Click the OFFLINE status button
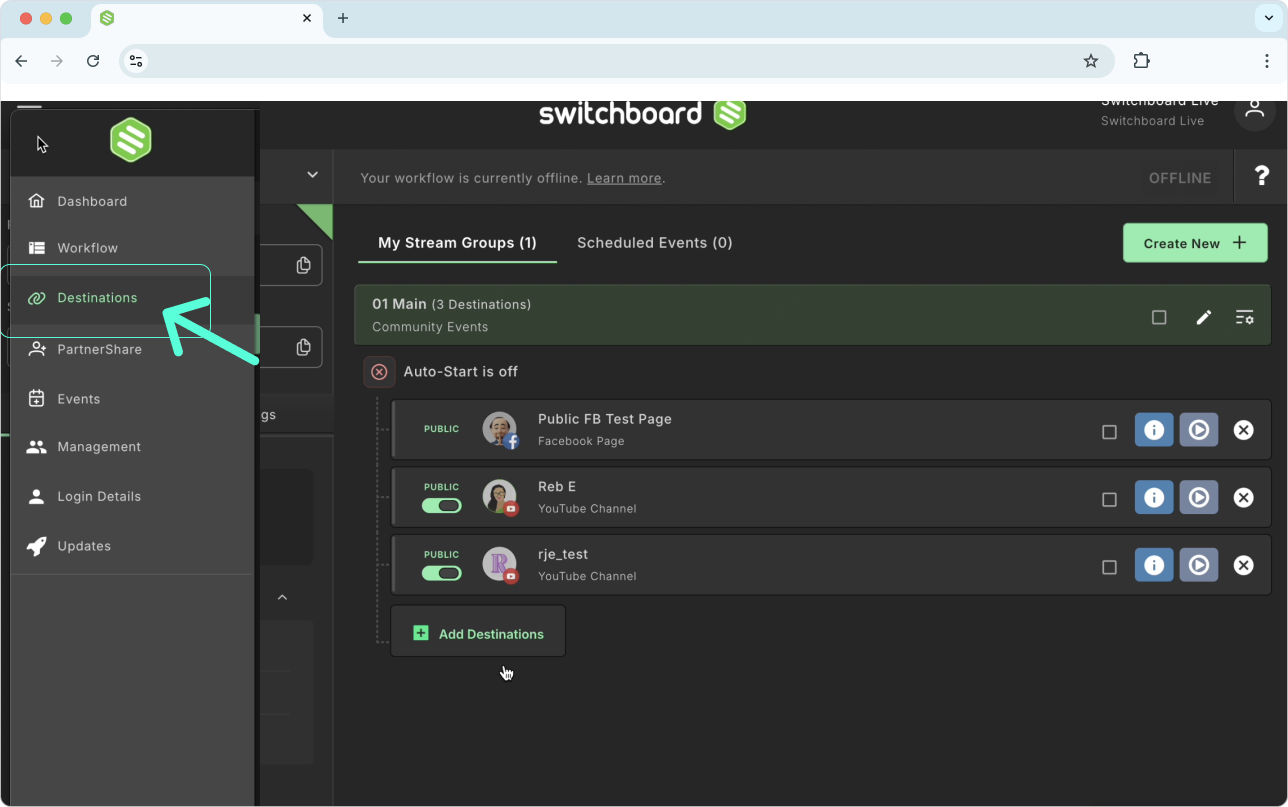 point(1180,178)
